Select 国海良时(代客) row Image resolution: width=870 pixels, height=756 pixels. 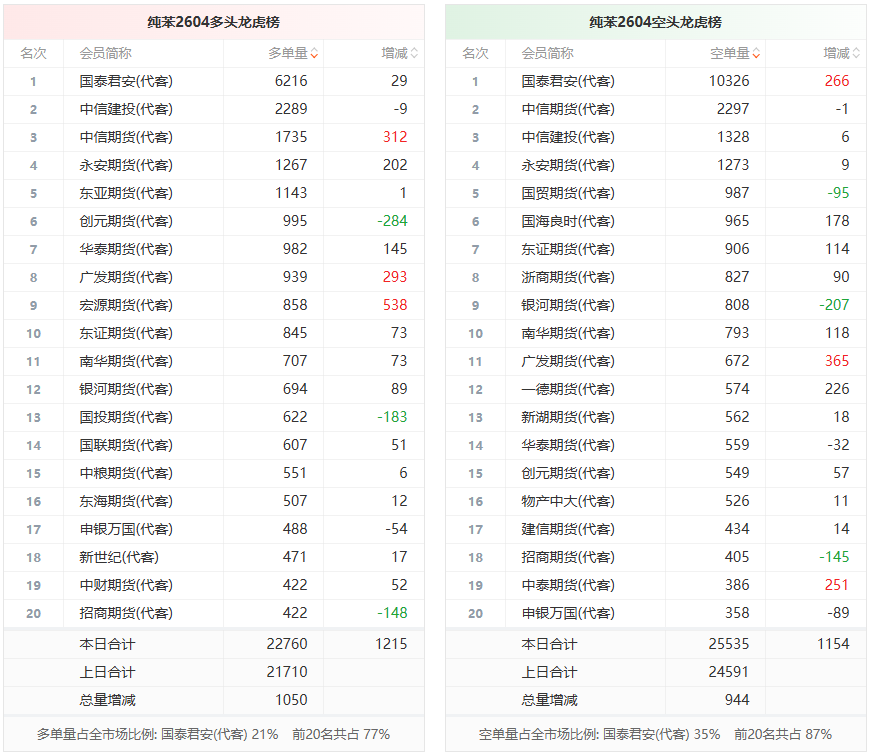(x=655, y=221)
